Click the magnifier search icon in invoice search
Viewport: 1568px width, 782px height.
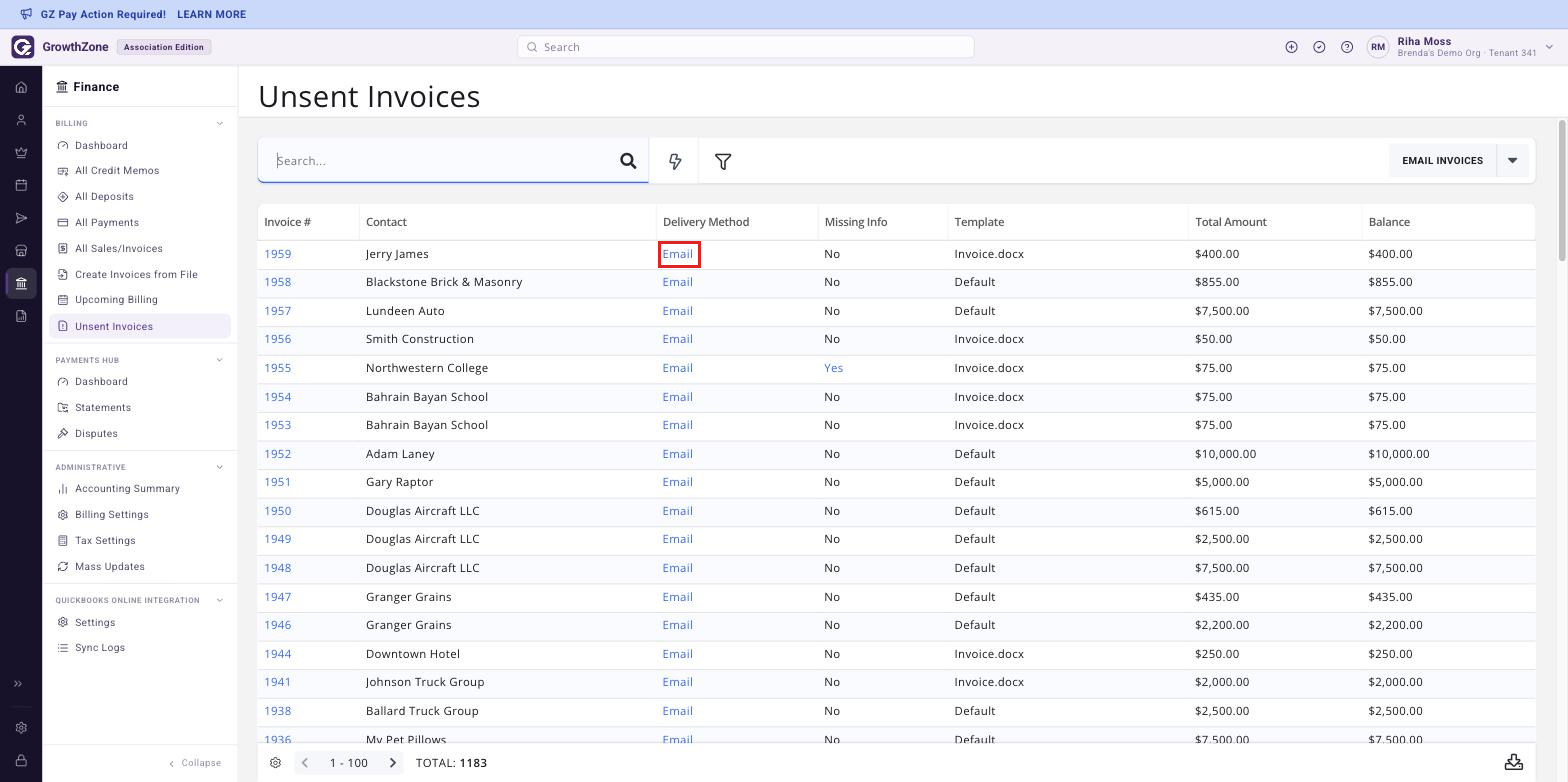[x=628, y=161]
